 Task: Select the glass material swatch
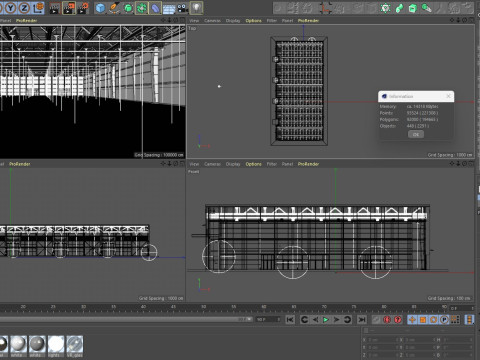[75, 346]
